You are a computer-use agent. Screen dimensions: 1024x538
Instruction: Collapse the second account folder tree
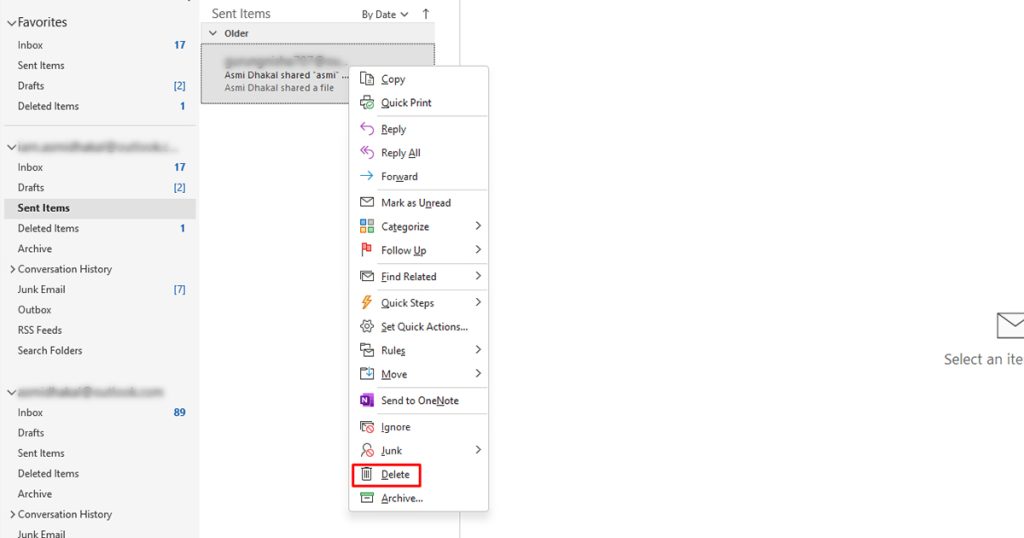click(11, 392)
